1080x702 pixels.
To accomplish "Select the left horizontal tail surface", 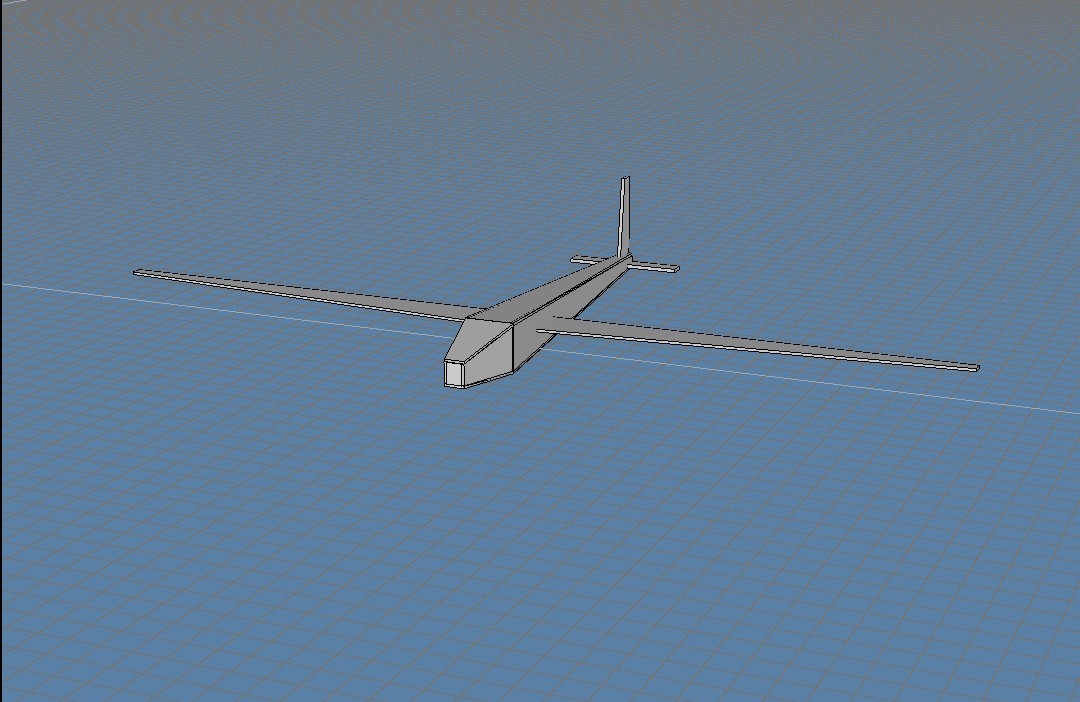I will (585, 258).
